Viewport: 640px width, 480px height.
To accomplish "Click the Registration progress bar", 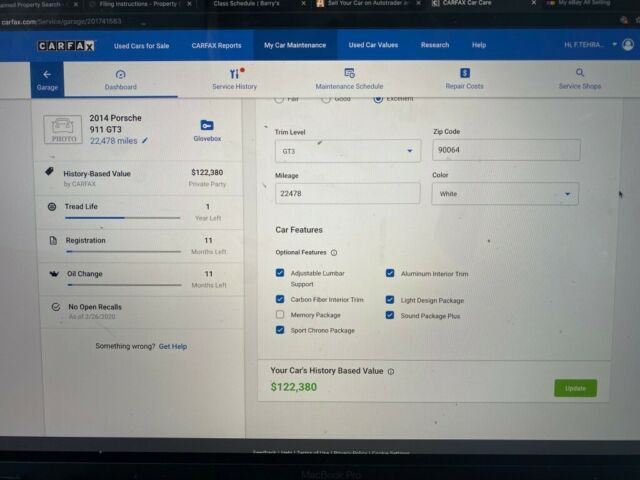I will coord(123,252).
